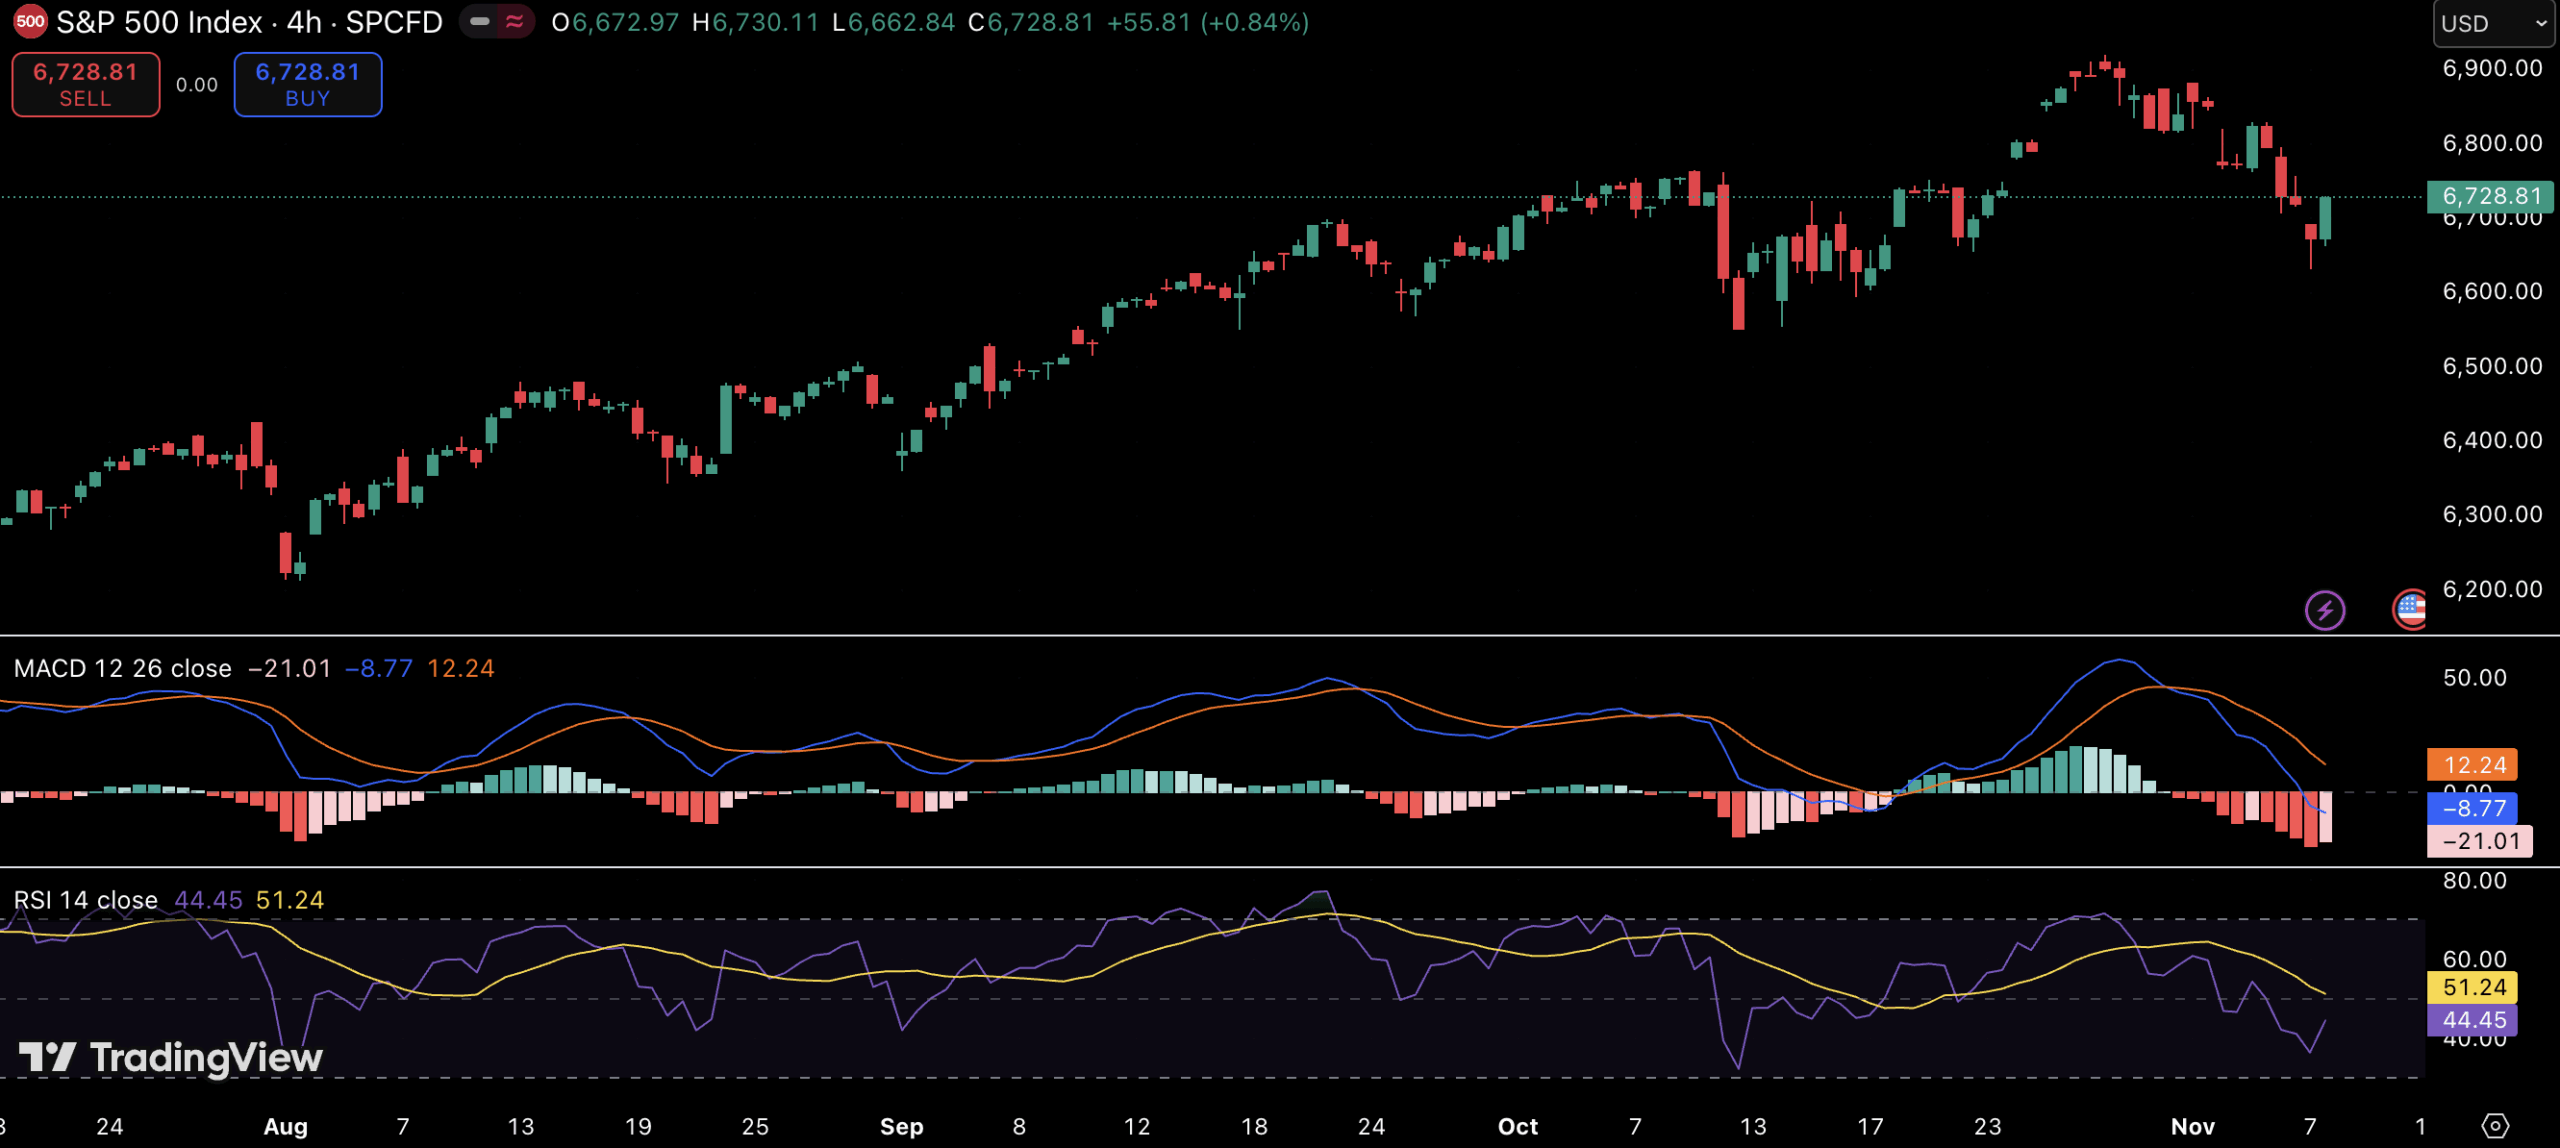Click the red S&P 500 symbol logo
Screen dimensions: 2560x1148
click(30, 21)
